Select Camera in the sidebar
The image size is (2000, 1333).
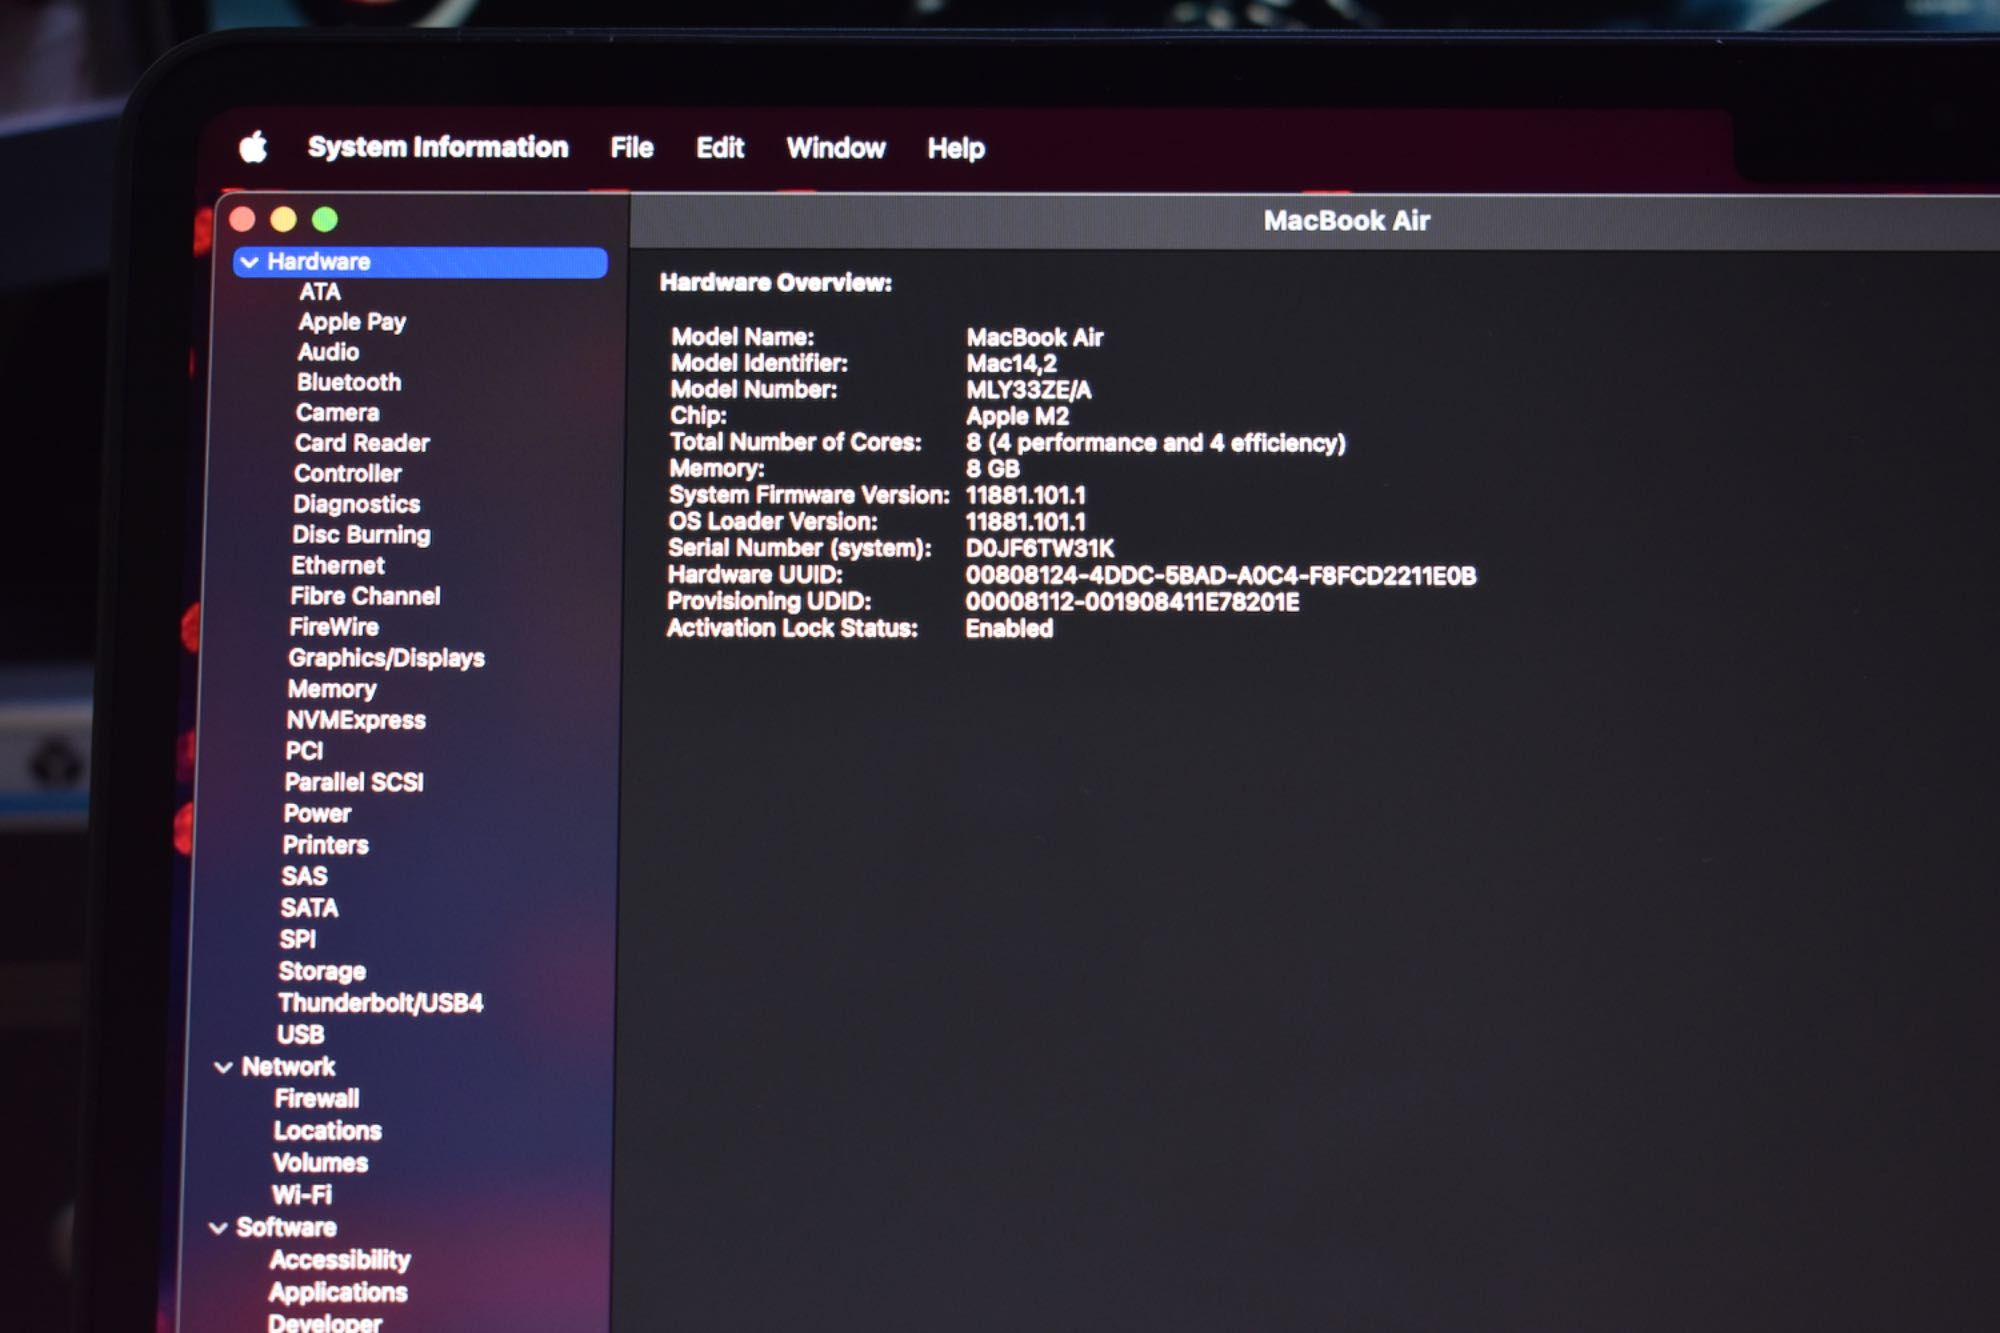coord(338,413)
